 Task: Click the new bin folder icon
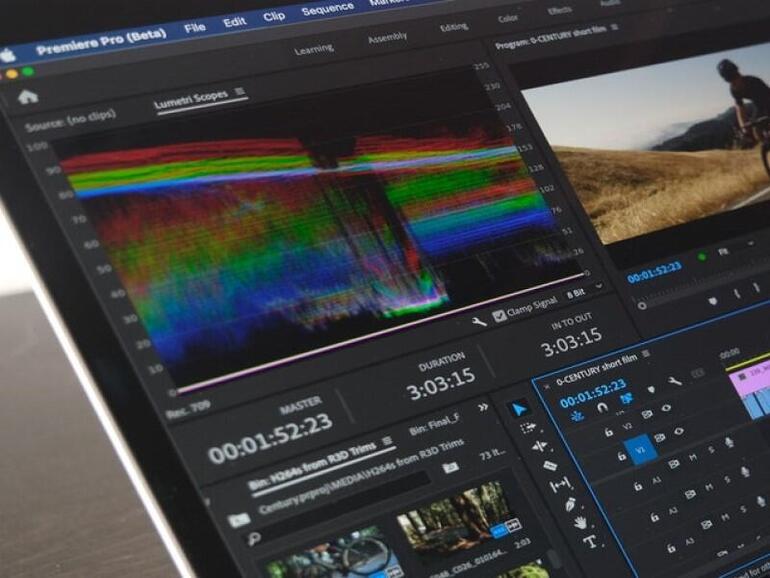(450, 467)
